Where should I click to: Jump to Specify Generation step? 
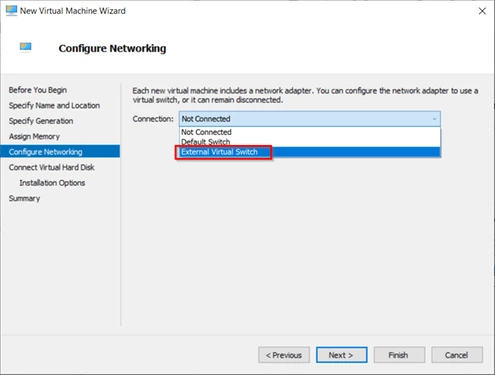click(41, 121)
